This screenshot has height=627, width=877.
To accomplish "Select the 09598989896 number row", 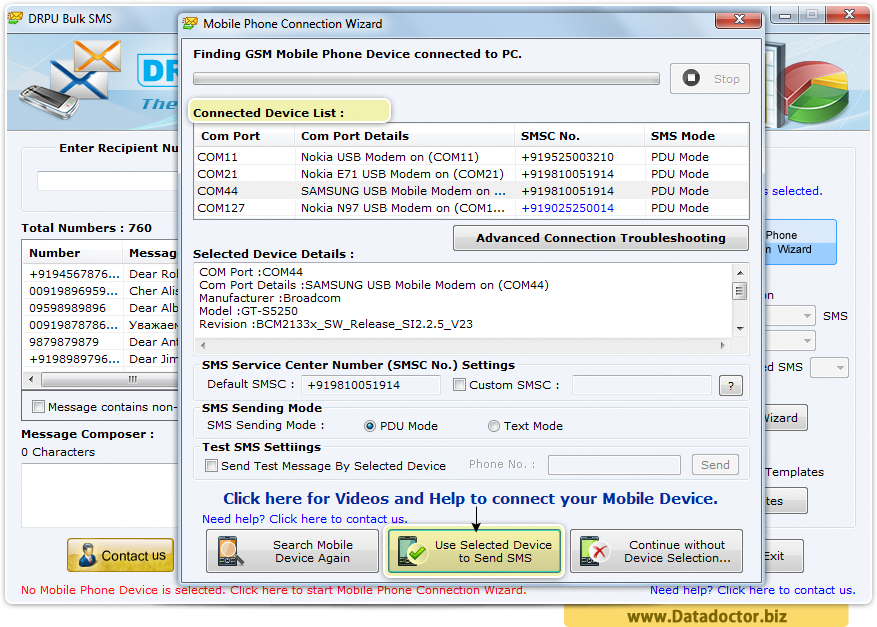I will (x=101, y=308).
